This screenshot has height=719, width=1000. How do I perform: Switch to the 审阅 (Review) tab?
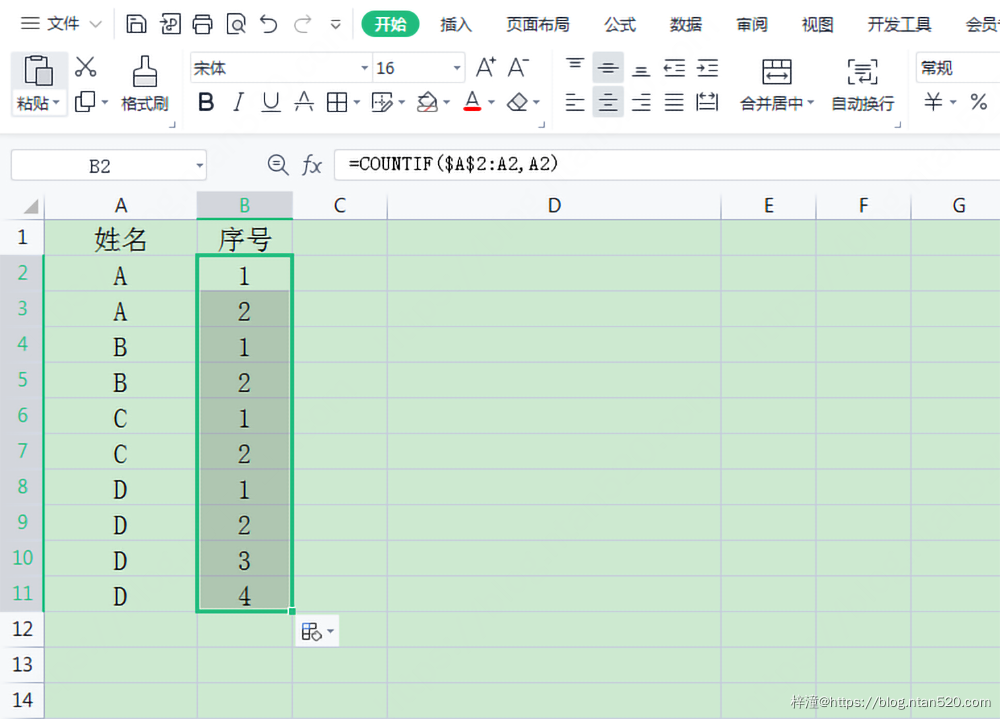751,24
